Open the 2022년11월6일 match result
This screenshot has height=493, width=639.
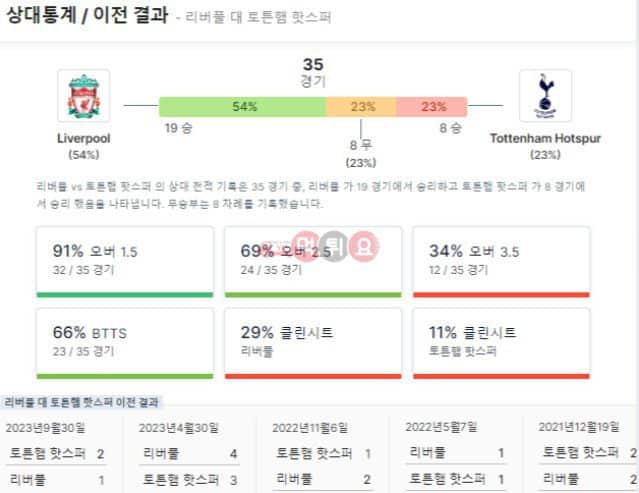point(322,455)
